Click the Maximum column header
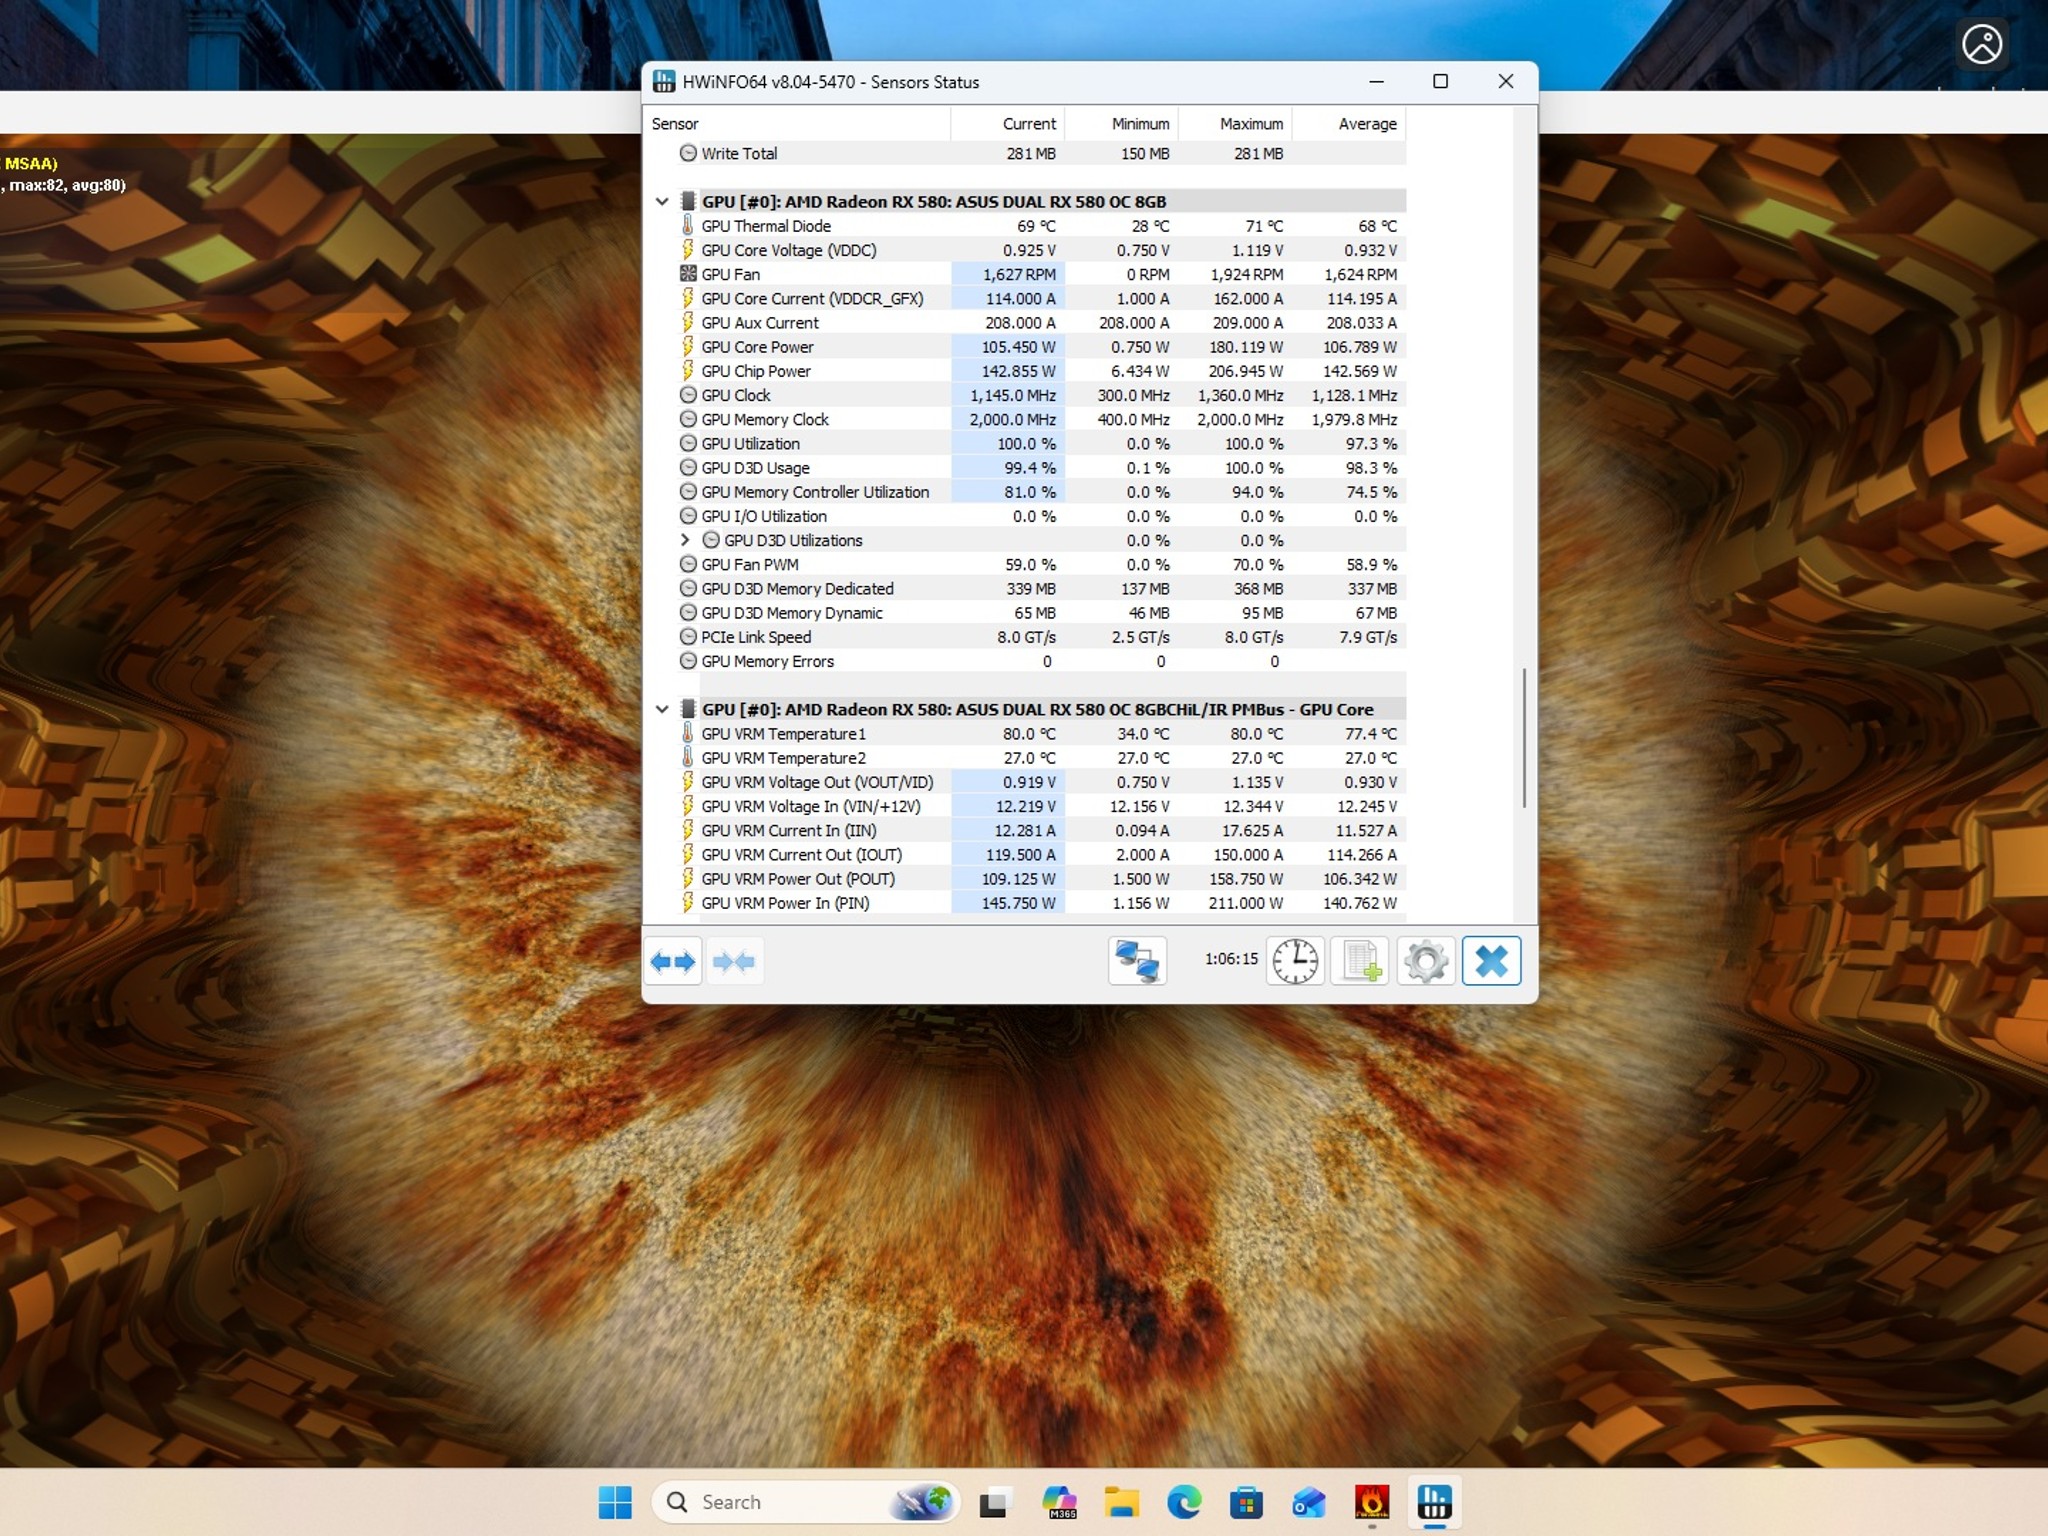The image size is (2048, 1536). [x=1235, y=124]
